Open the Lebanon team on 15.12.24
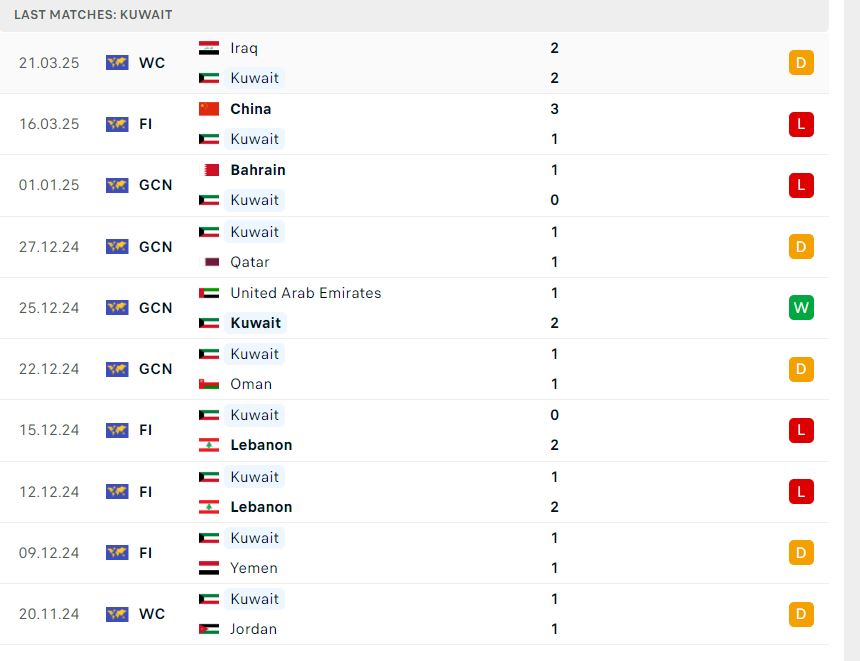This screenshot has width=860, height=661. click(x=261, y=445)
